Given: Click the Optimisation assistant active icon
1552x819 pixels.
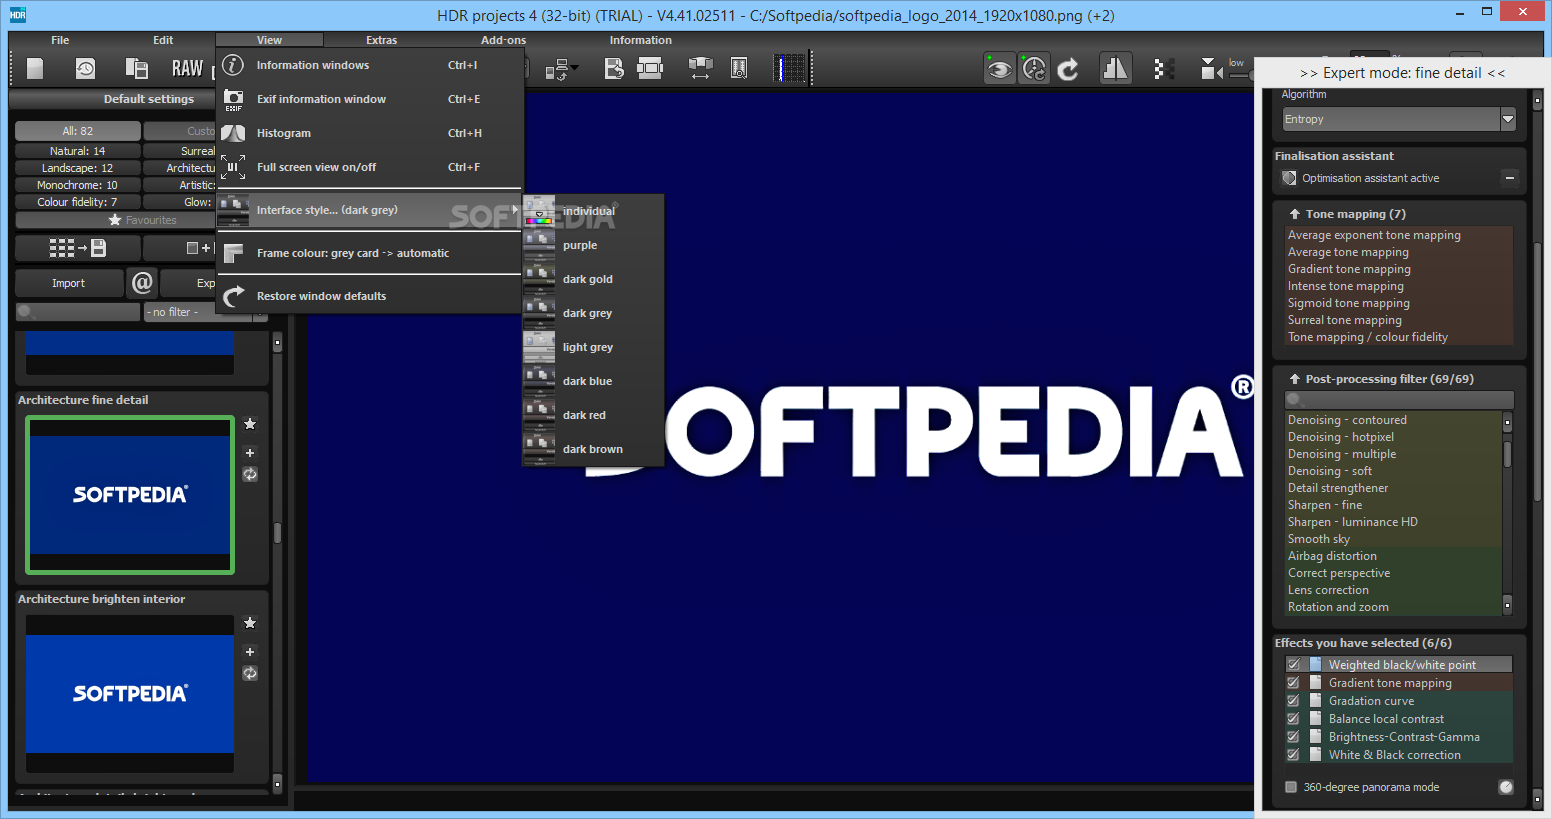Looking at the screenshot, I should coord(1289,178).
